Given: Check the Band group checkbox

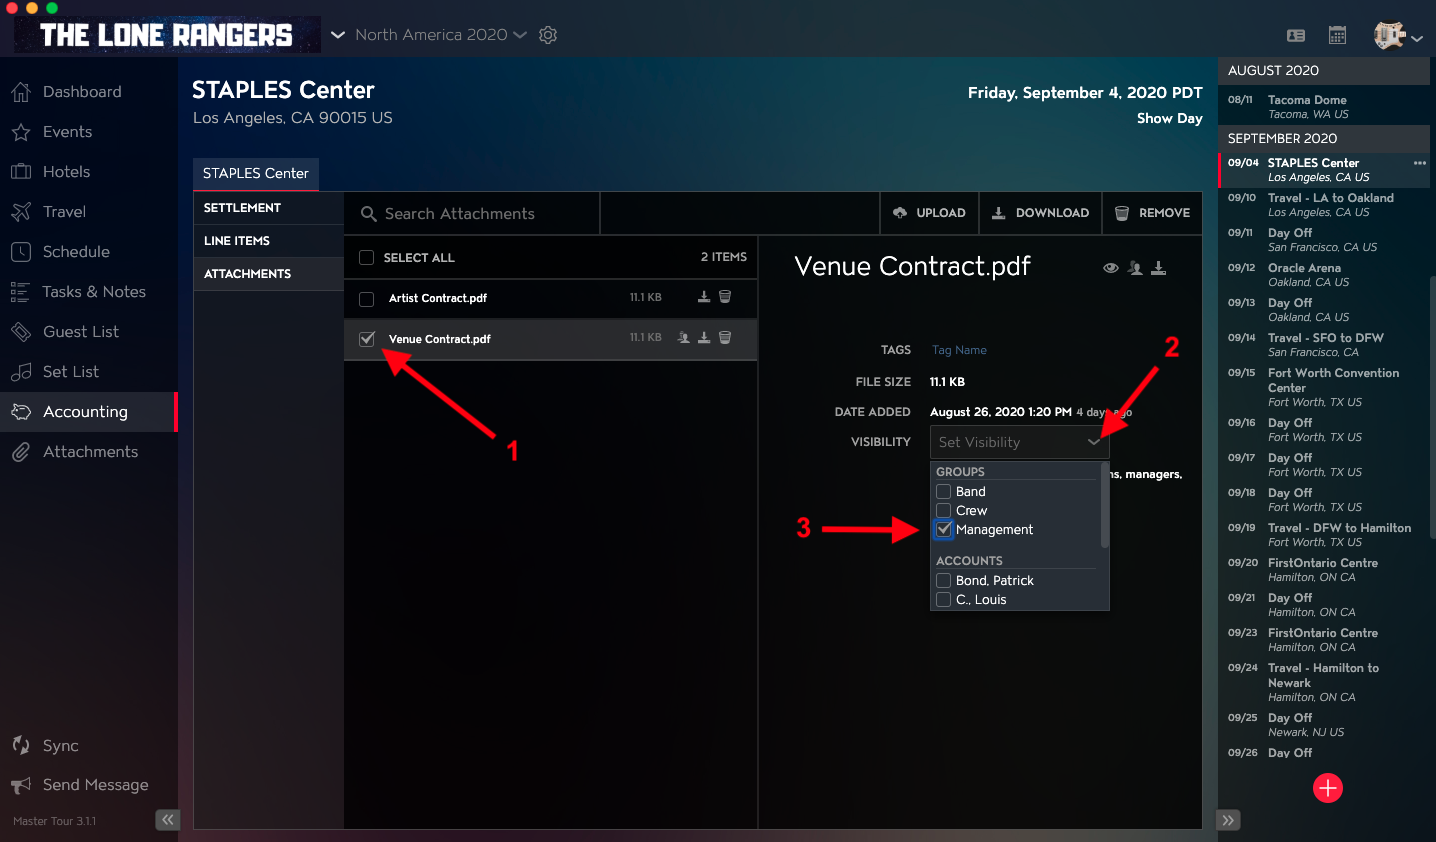Looking at the screenshot, I should (x=943, y=492).
